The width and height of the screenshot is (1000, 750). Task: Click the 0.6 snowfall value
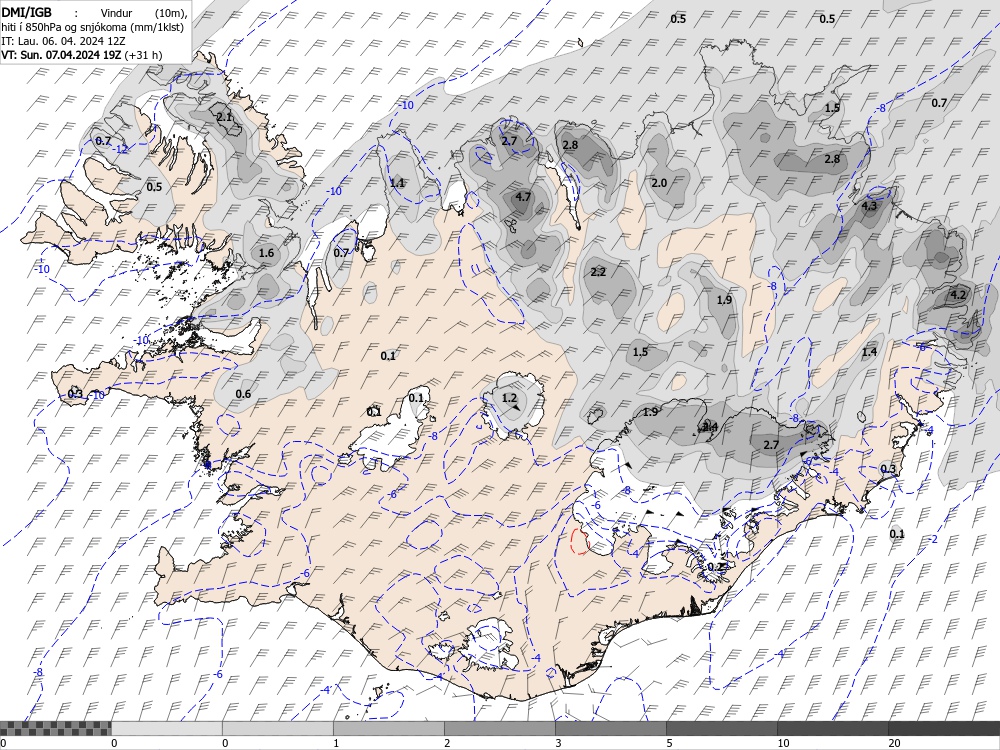tap(243, 394)
